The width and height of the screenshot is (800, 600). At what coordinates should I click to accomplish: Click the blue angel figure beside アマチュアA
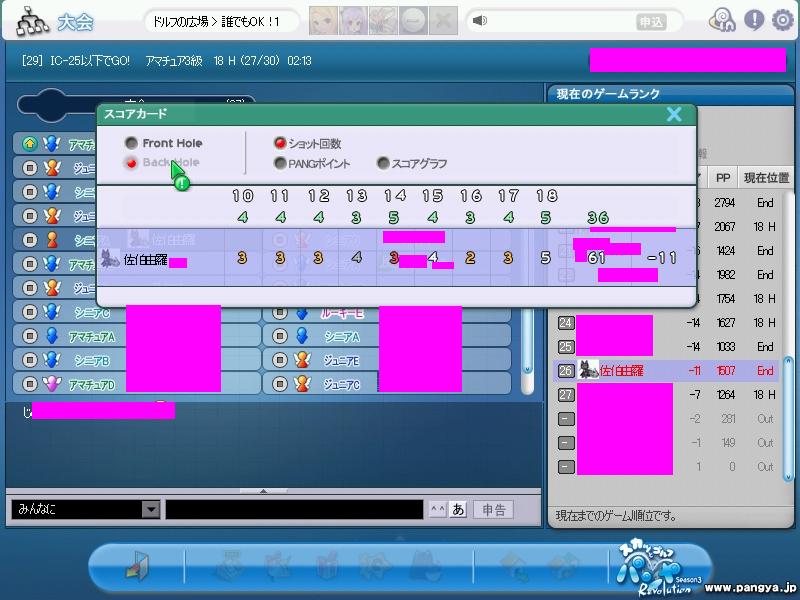pos(52,336)
